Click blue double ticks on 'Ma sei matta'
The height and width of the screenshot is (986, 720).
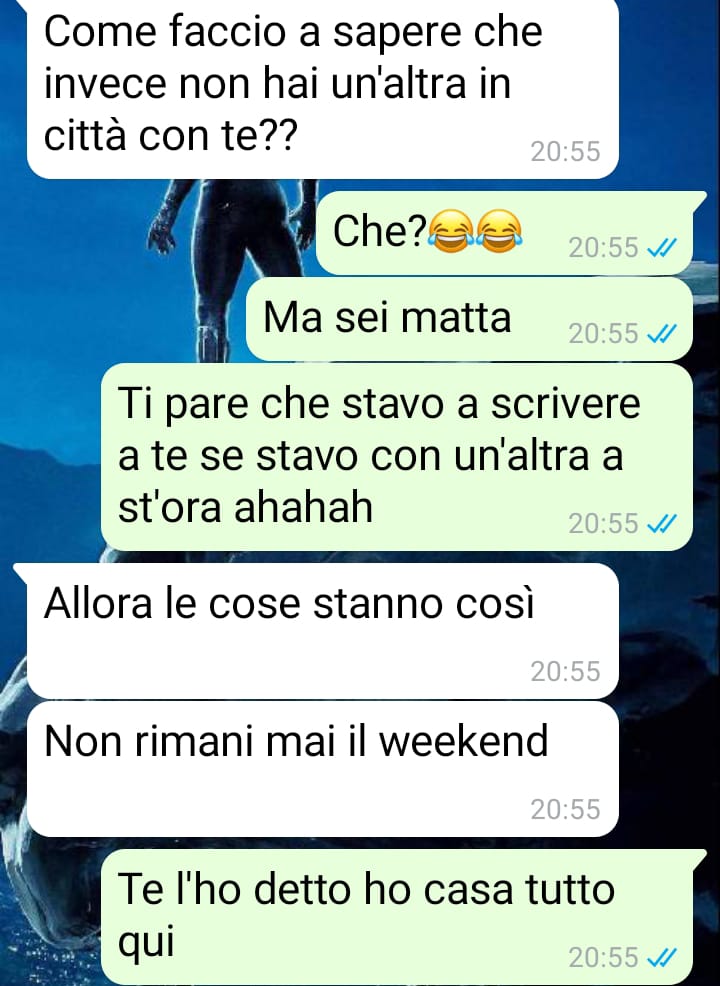(x=662, y=334)
